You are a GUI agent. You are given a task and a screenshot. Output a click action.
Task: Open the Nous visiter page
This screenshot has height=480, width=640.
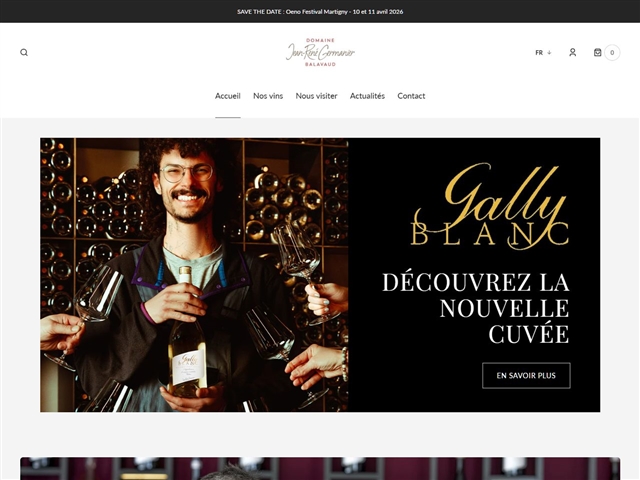[316, 96]
